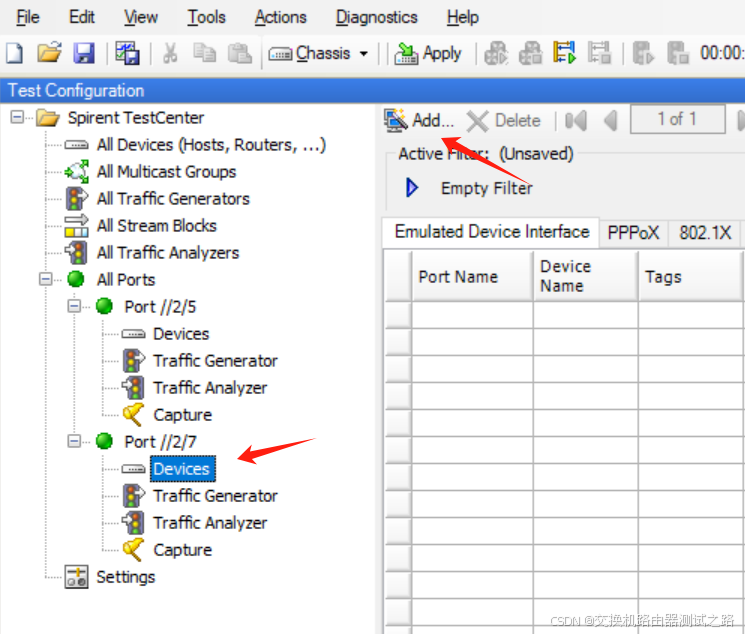This screenshot has height=634, width=745.
Task: Click the Add... device button
Action: [419, 120]
